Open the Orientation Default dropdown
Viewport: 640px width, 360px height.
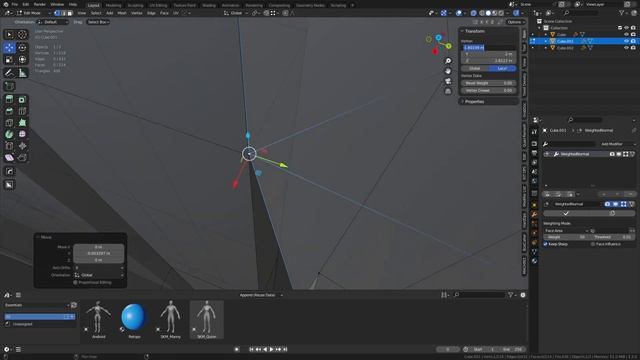click(x=53, y=22)
